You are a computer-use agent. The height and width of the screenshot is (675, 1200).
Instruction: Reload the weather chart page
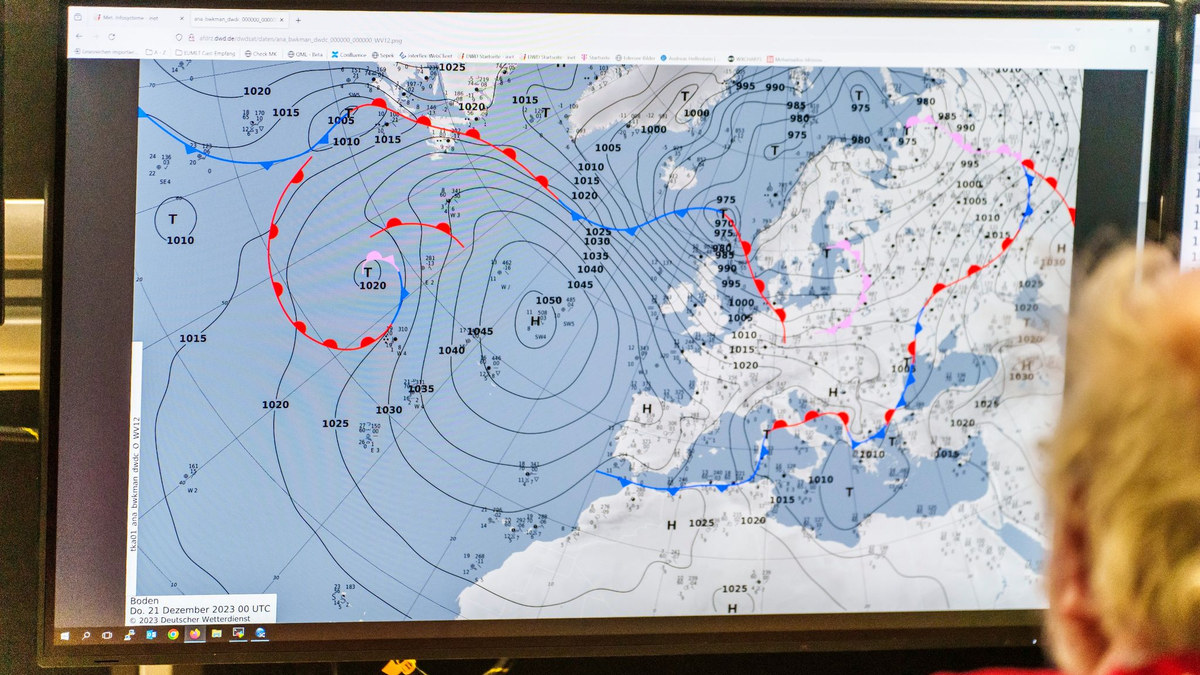tap(113, 36)
